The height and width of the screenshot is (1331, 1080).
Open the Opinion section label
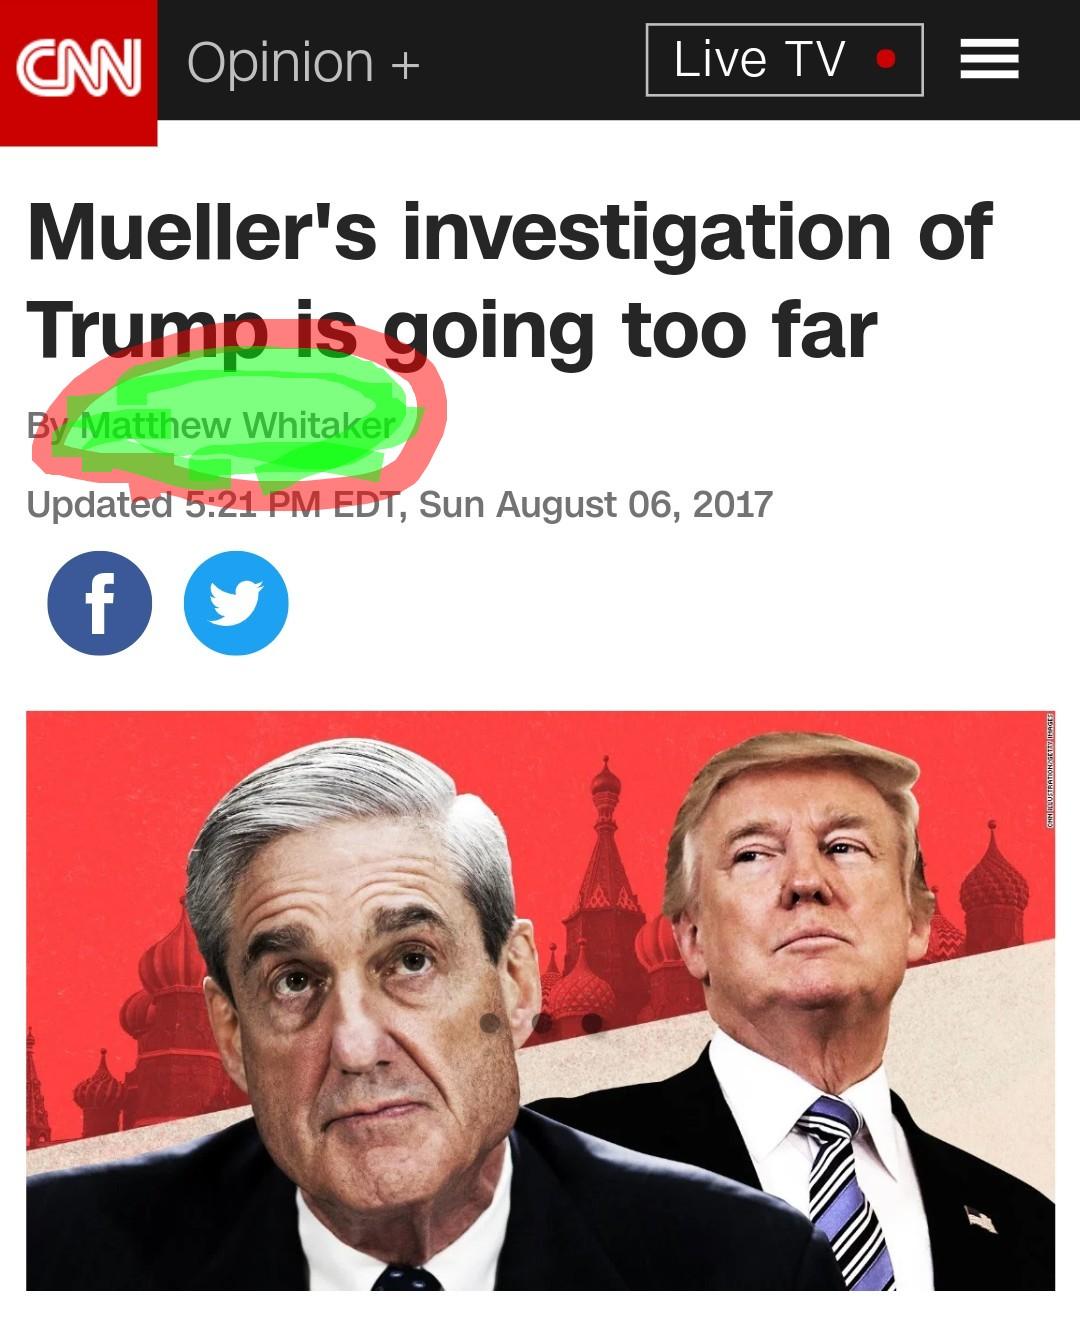280,62
